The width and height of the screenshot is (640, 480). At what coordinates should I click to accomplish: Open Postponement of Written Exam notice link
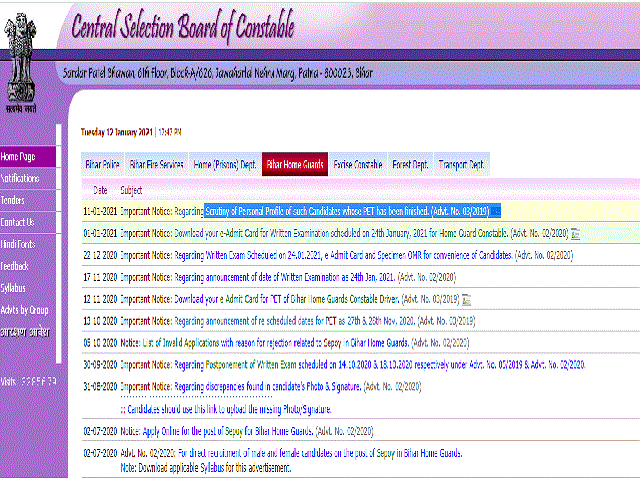[380, 364]
